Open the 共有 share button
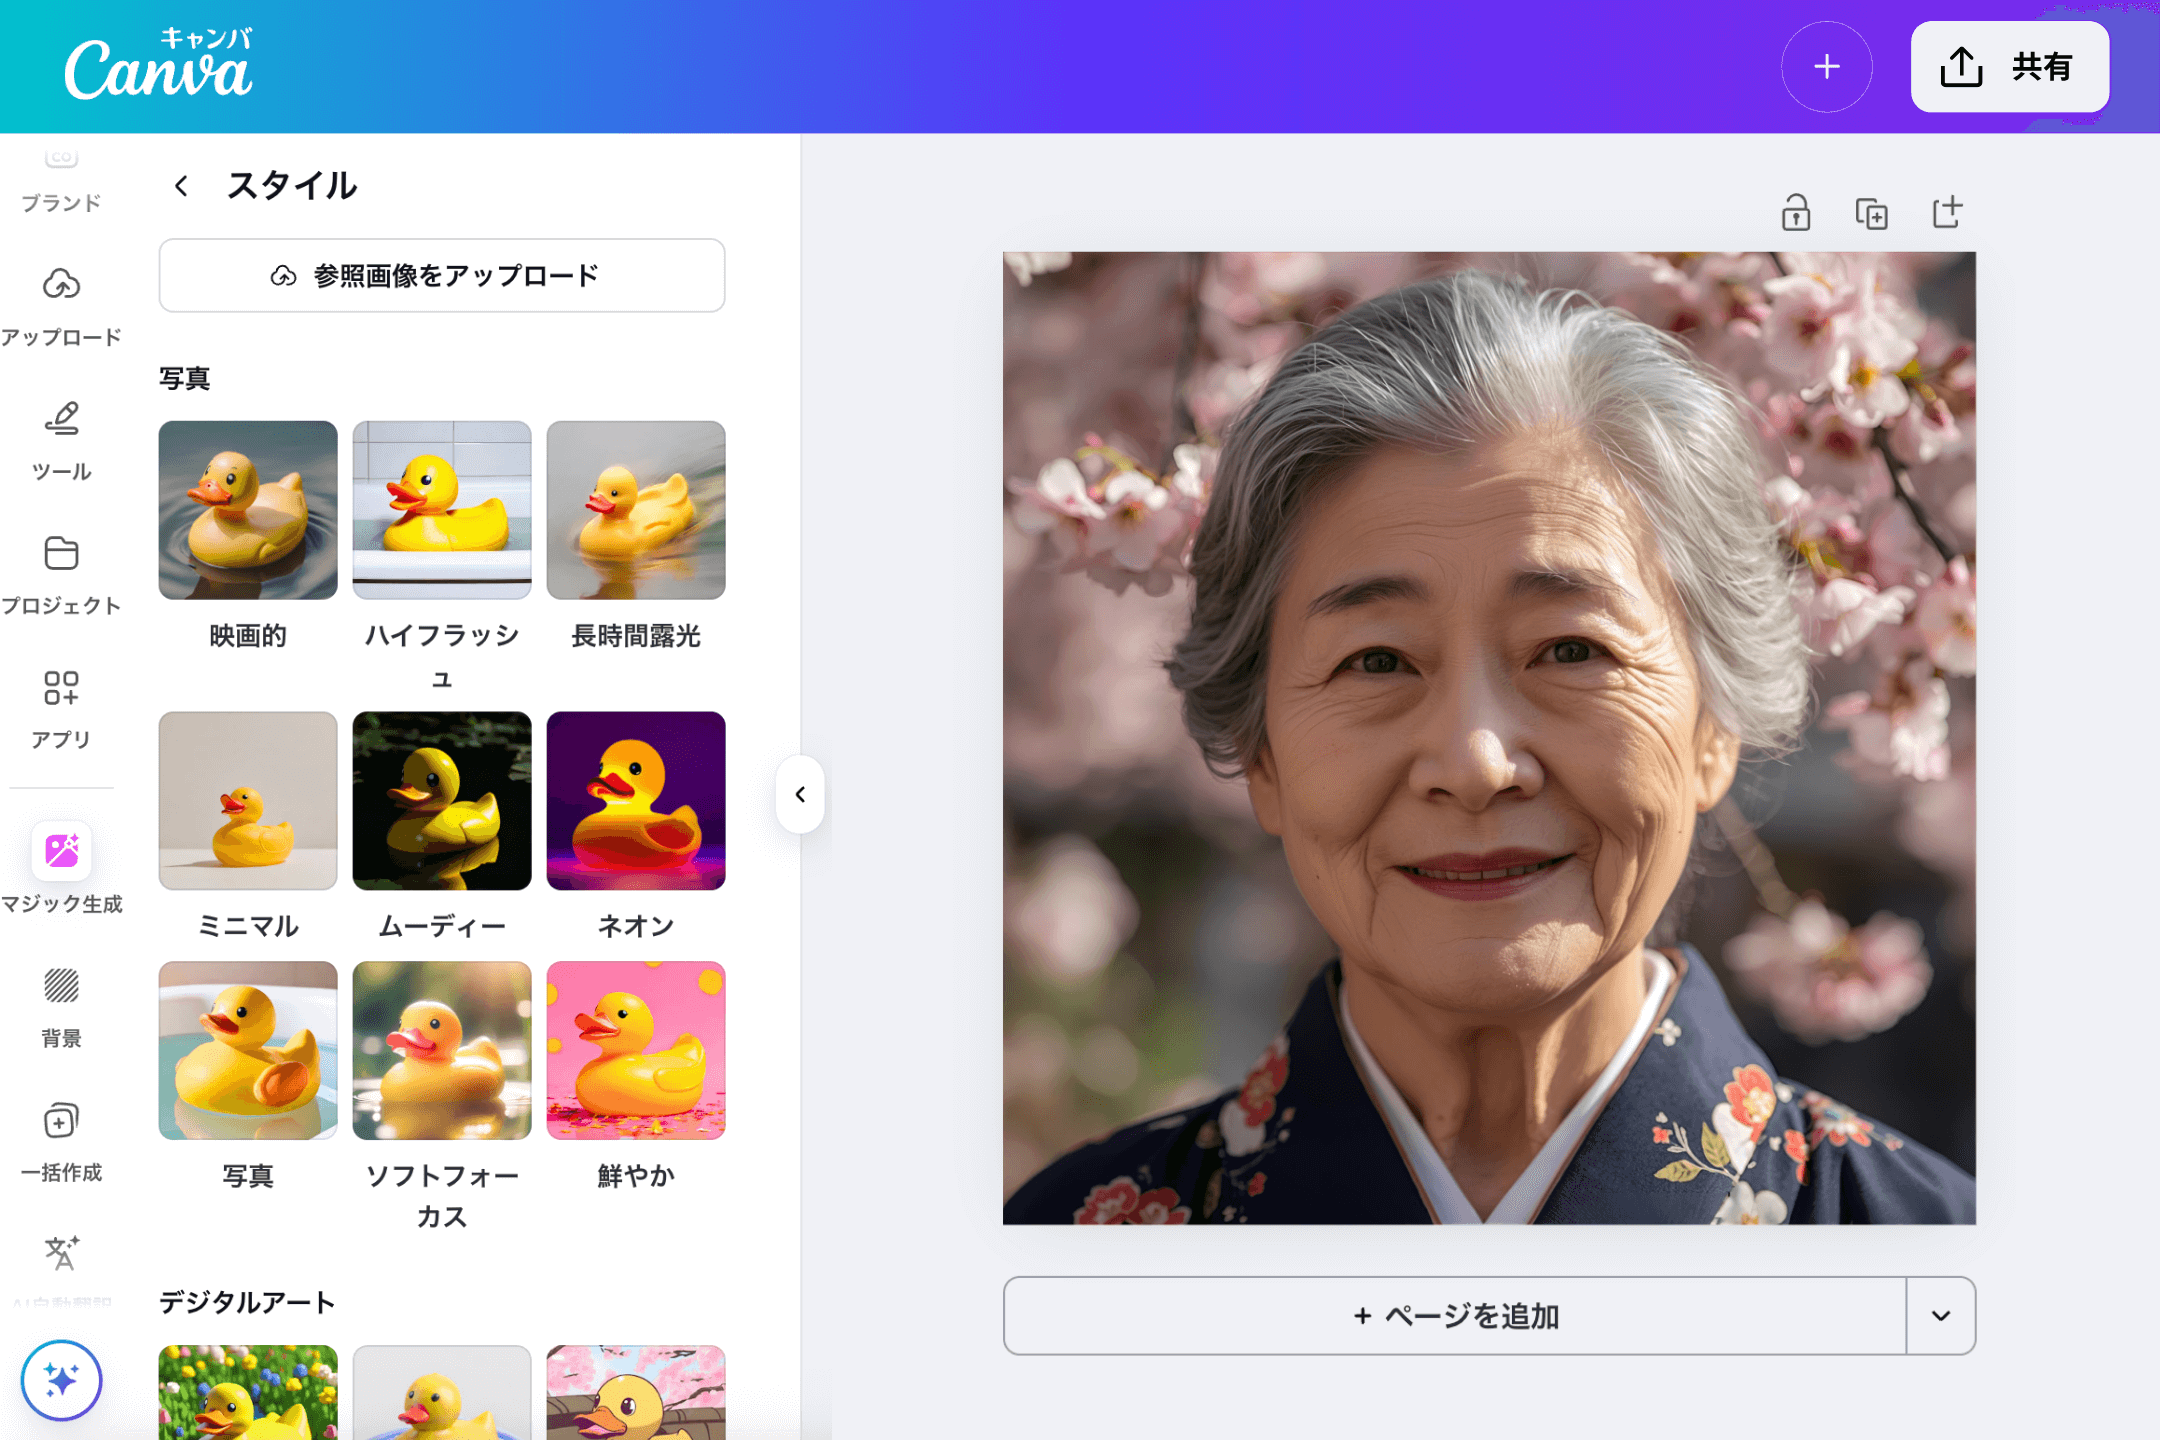This screenshot has height=1440, width=2160. tap(2009, 67)
